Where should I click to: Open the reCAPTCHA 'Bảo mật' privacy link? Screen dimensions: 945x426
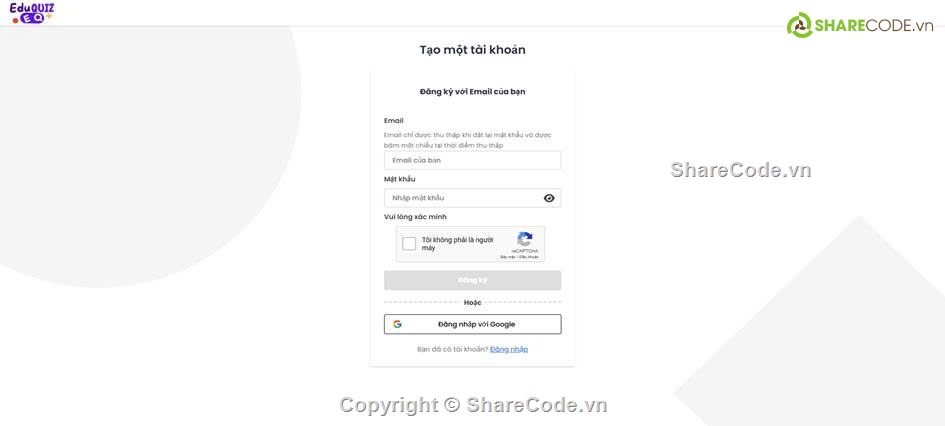coord(507,257)
